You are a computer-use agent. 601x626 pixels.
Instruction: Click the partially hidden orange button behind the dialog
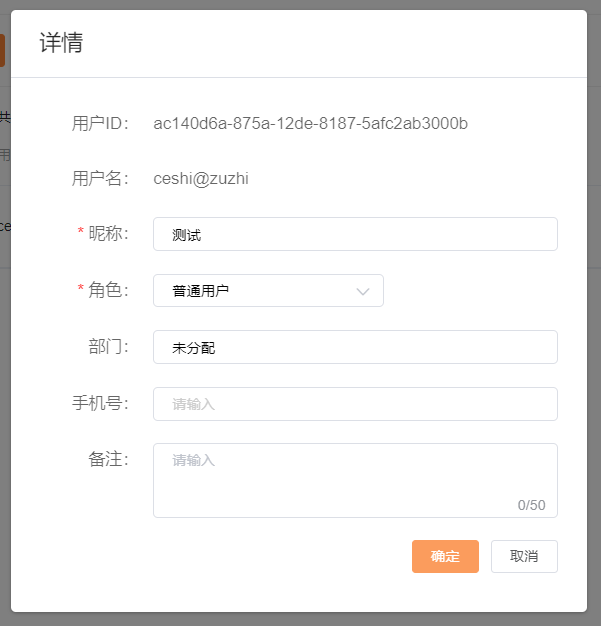3,50
